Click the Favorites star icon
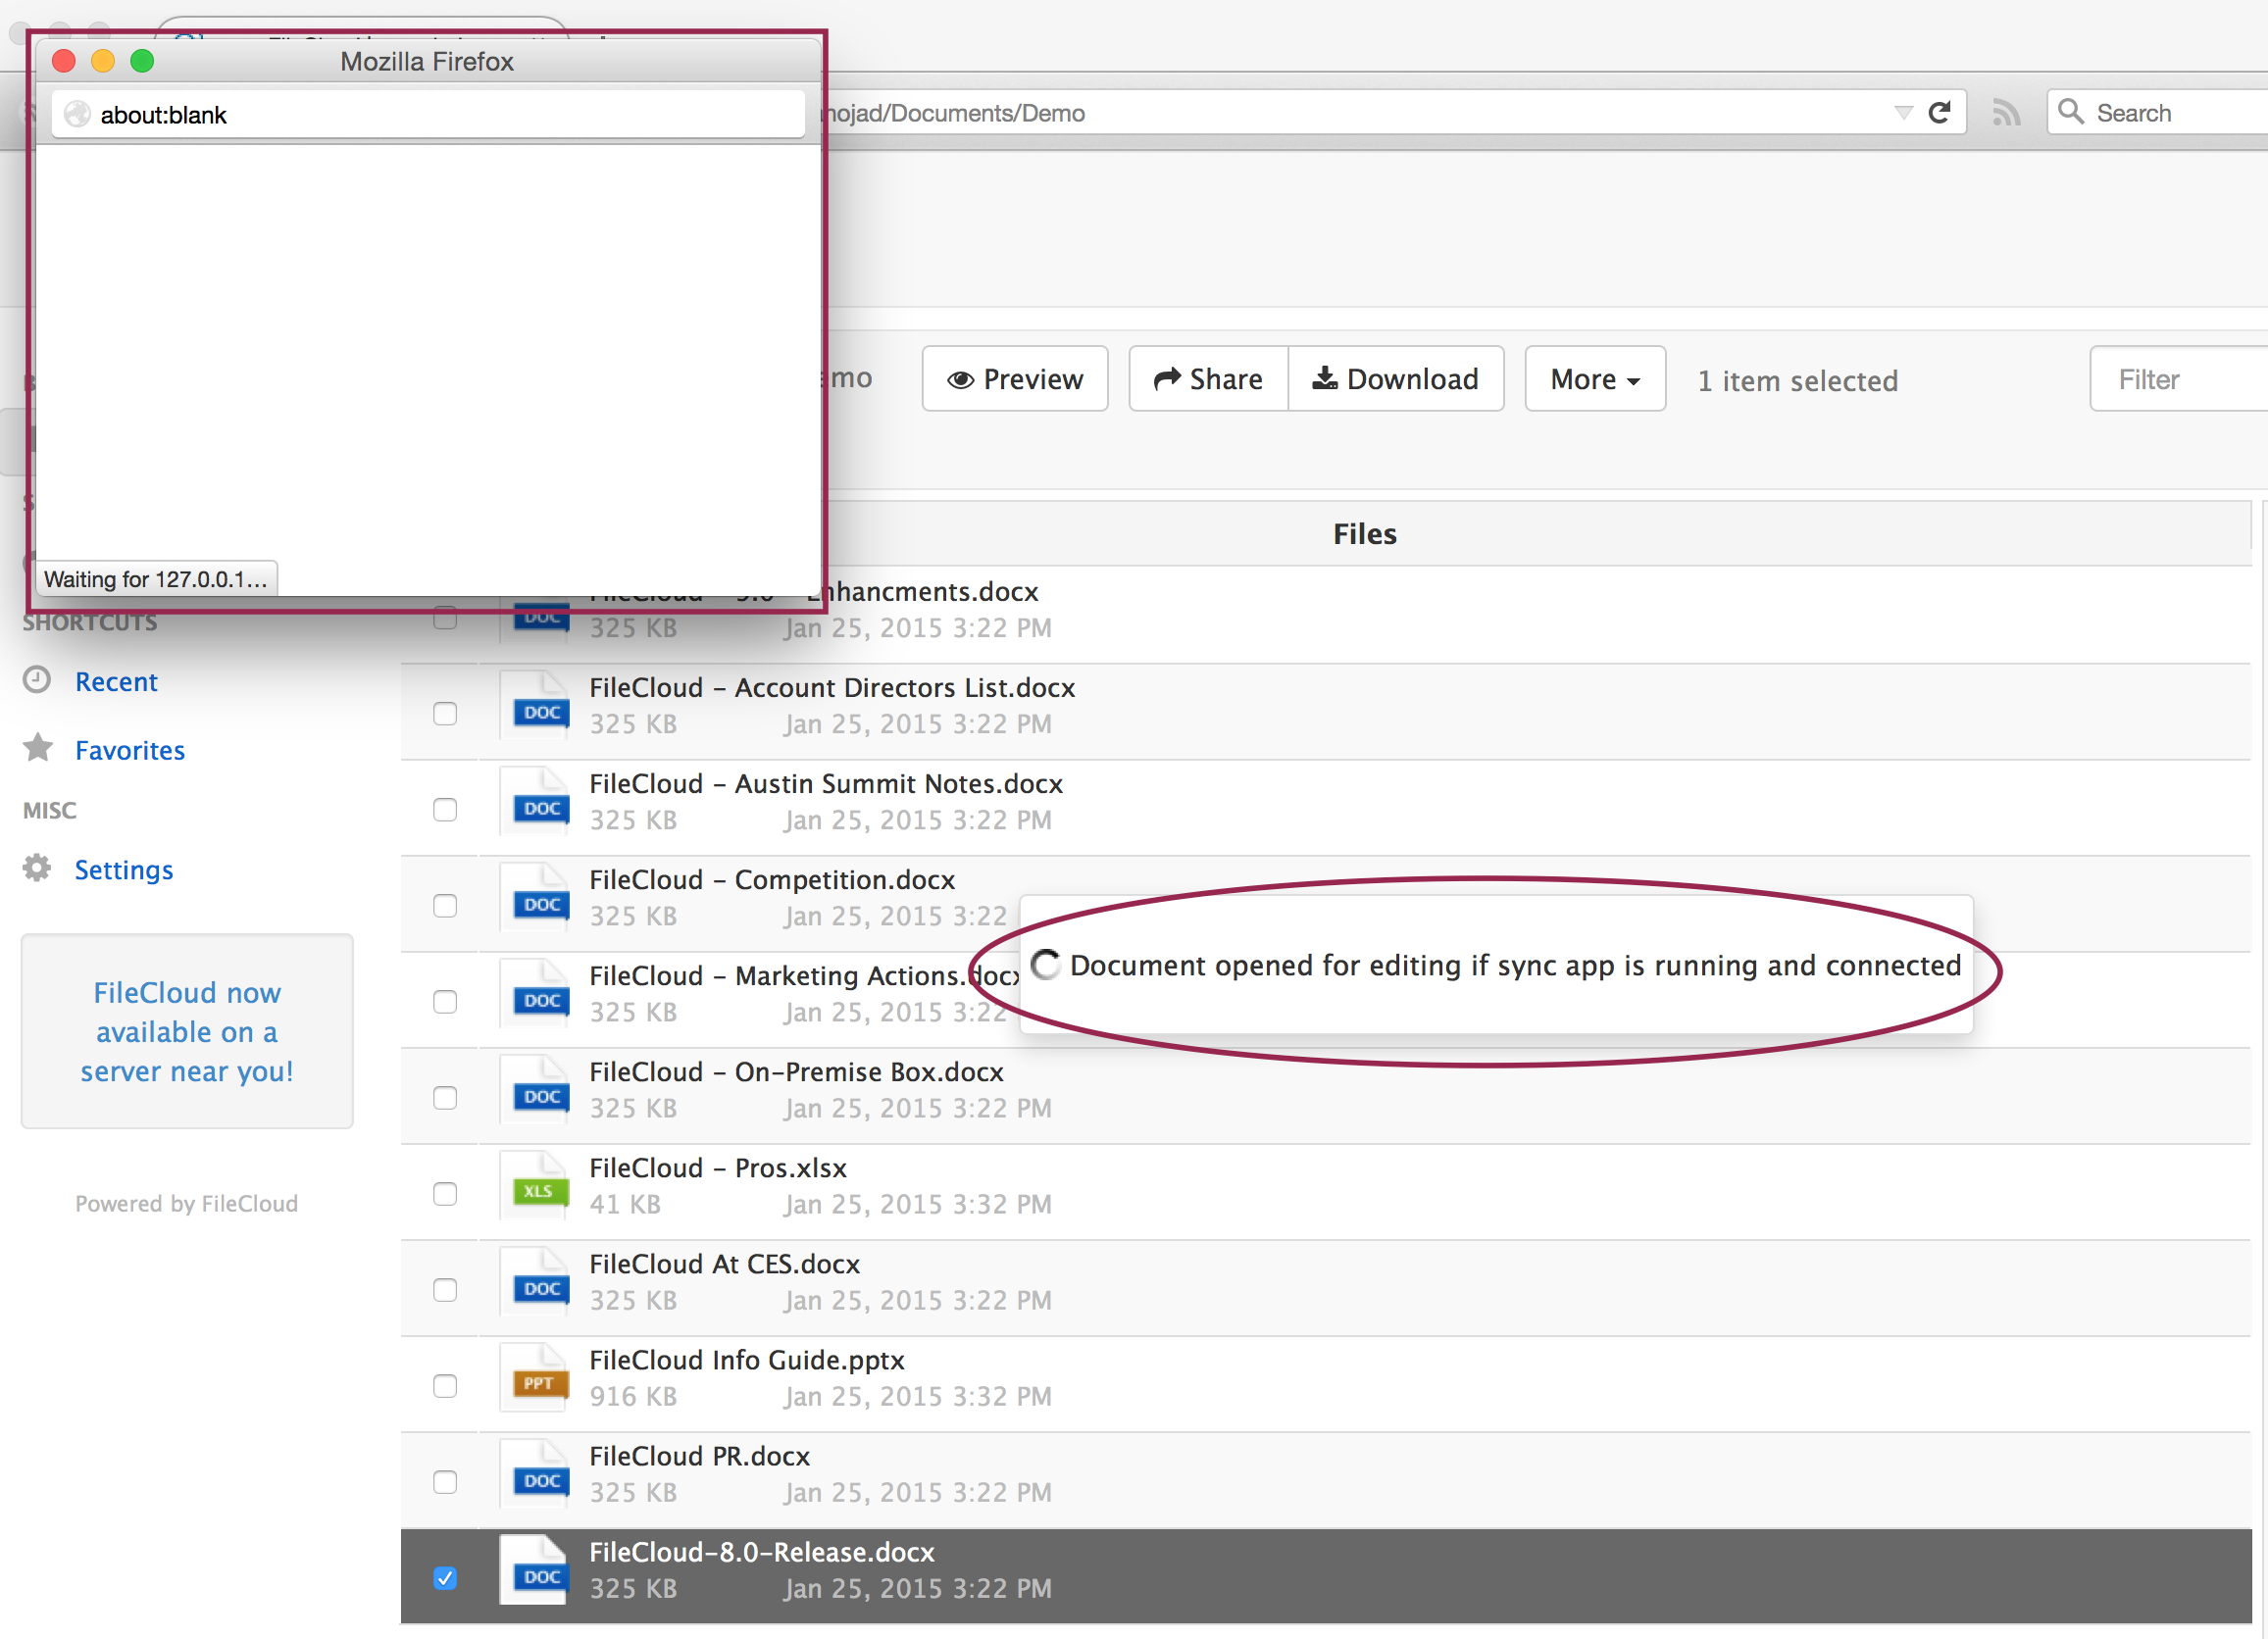This screenshot has width=2268, height=1639. tap(38, 748)
